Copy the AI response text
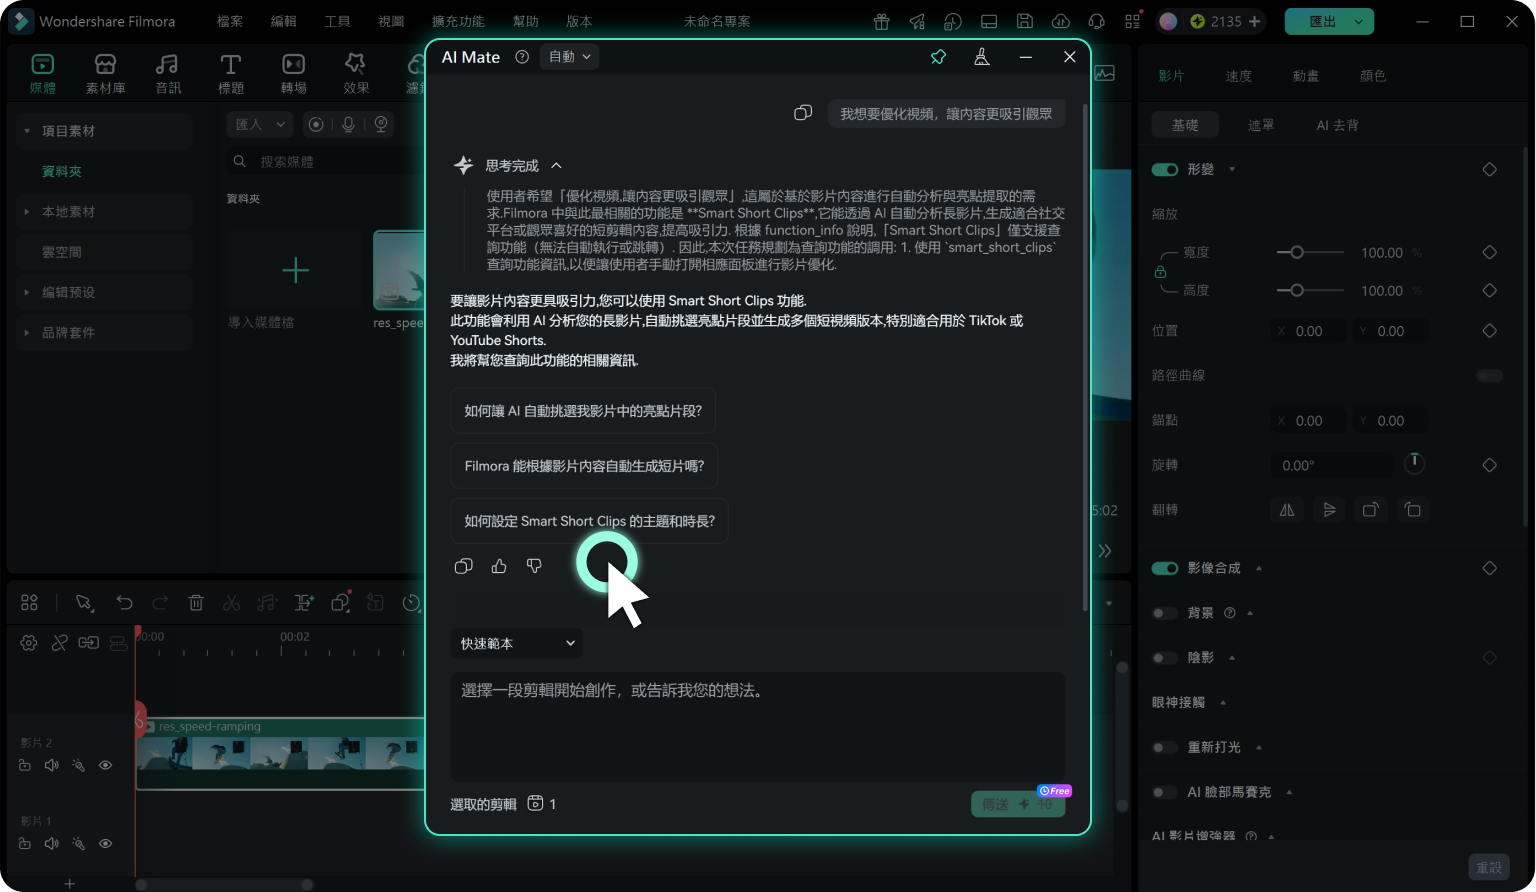1536x892 pixels. click(x=463, y=566)
